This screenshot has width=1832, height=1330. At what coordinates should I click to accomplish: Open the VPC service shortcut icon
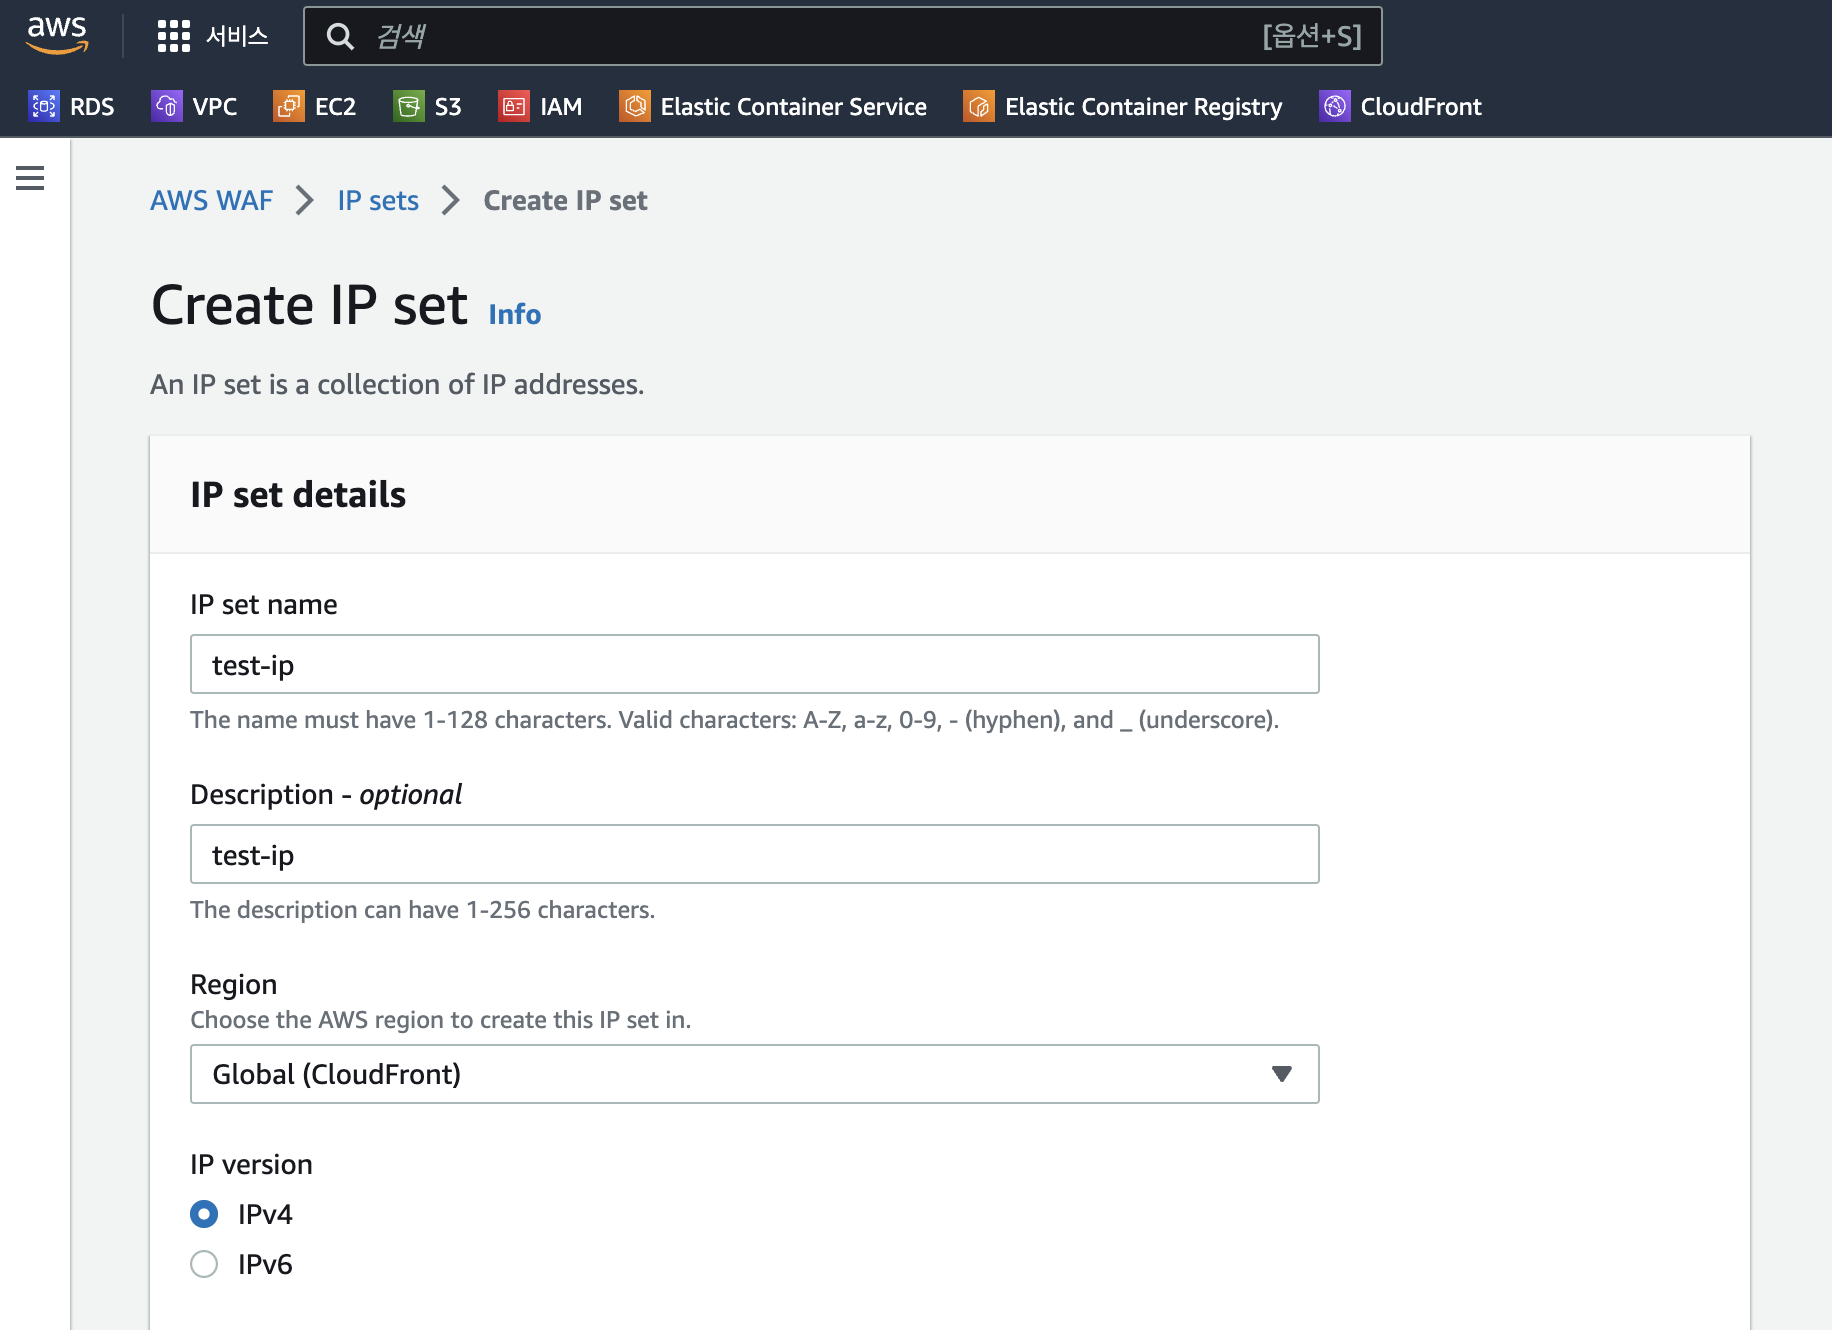167,106
